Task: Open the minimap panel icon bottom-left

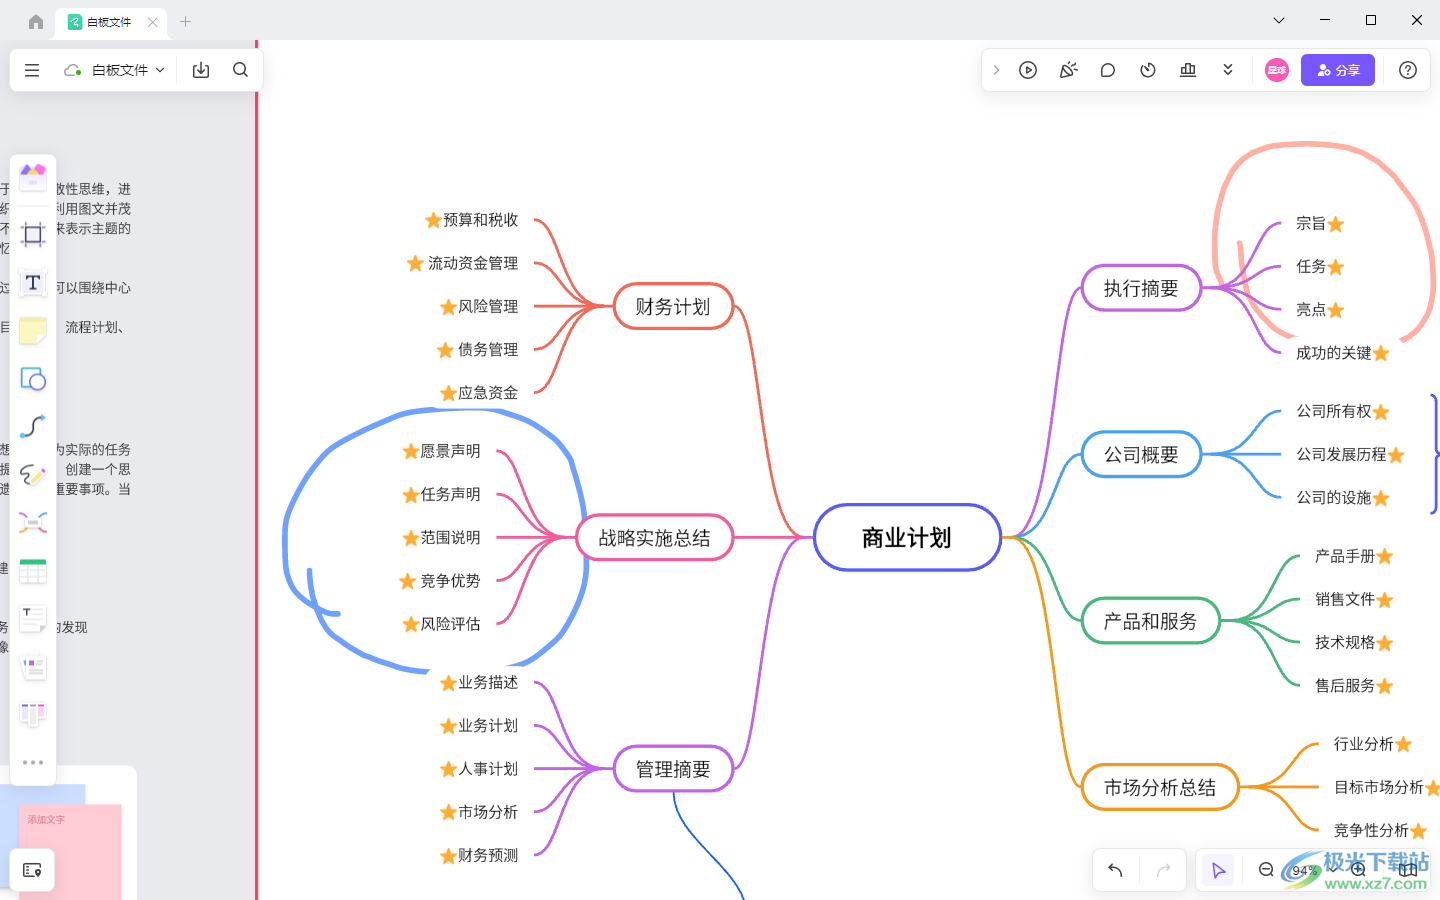Action: pos(32,870)
